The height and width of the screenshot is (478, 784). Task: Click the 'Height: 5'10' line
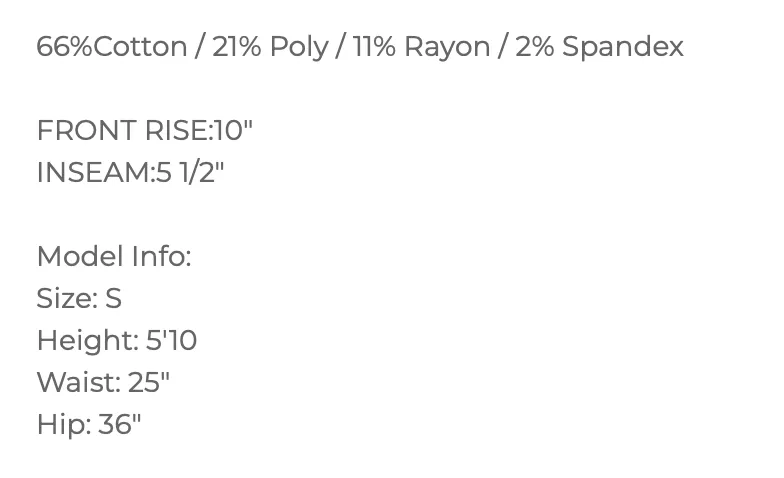(117, 342)
